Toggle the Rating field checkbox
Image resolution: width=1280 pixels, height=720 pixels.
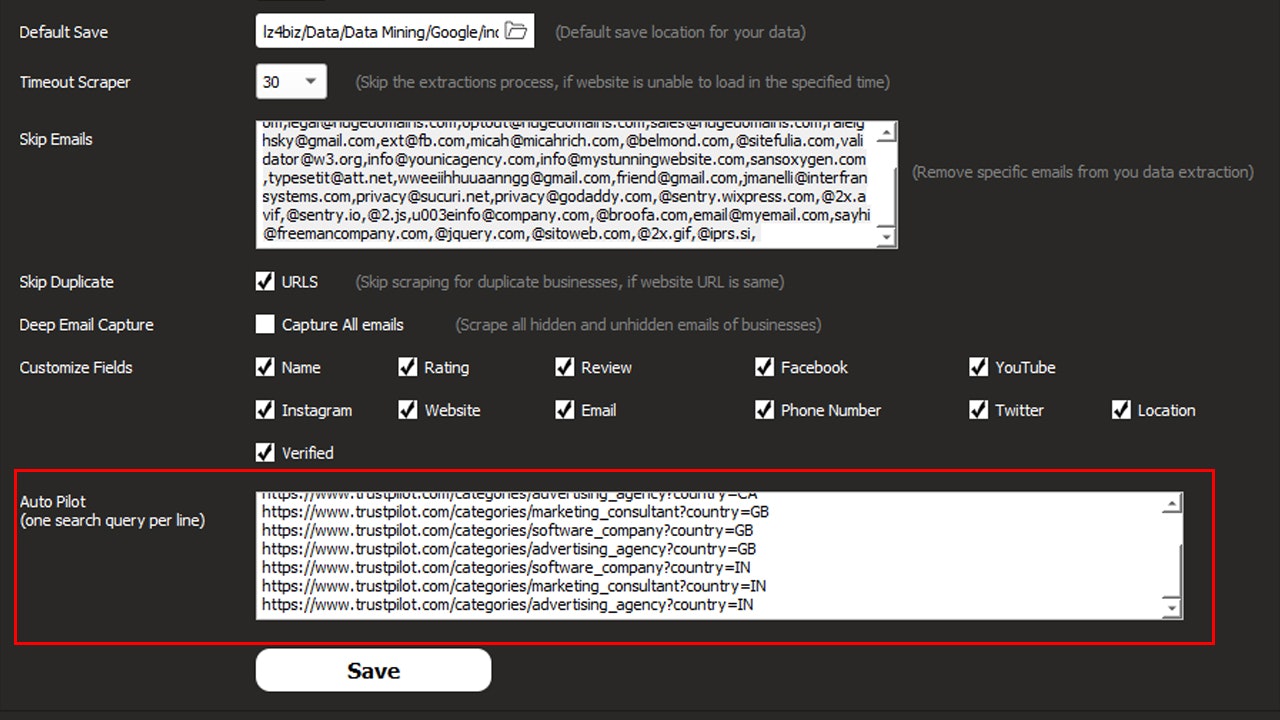(x=407, y=367)
